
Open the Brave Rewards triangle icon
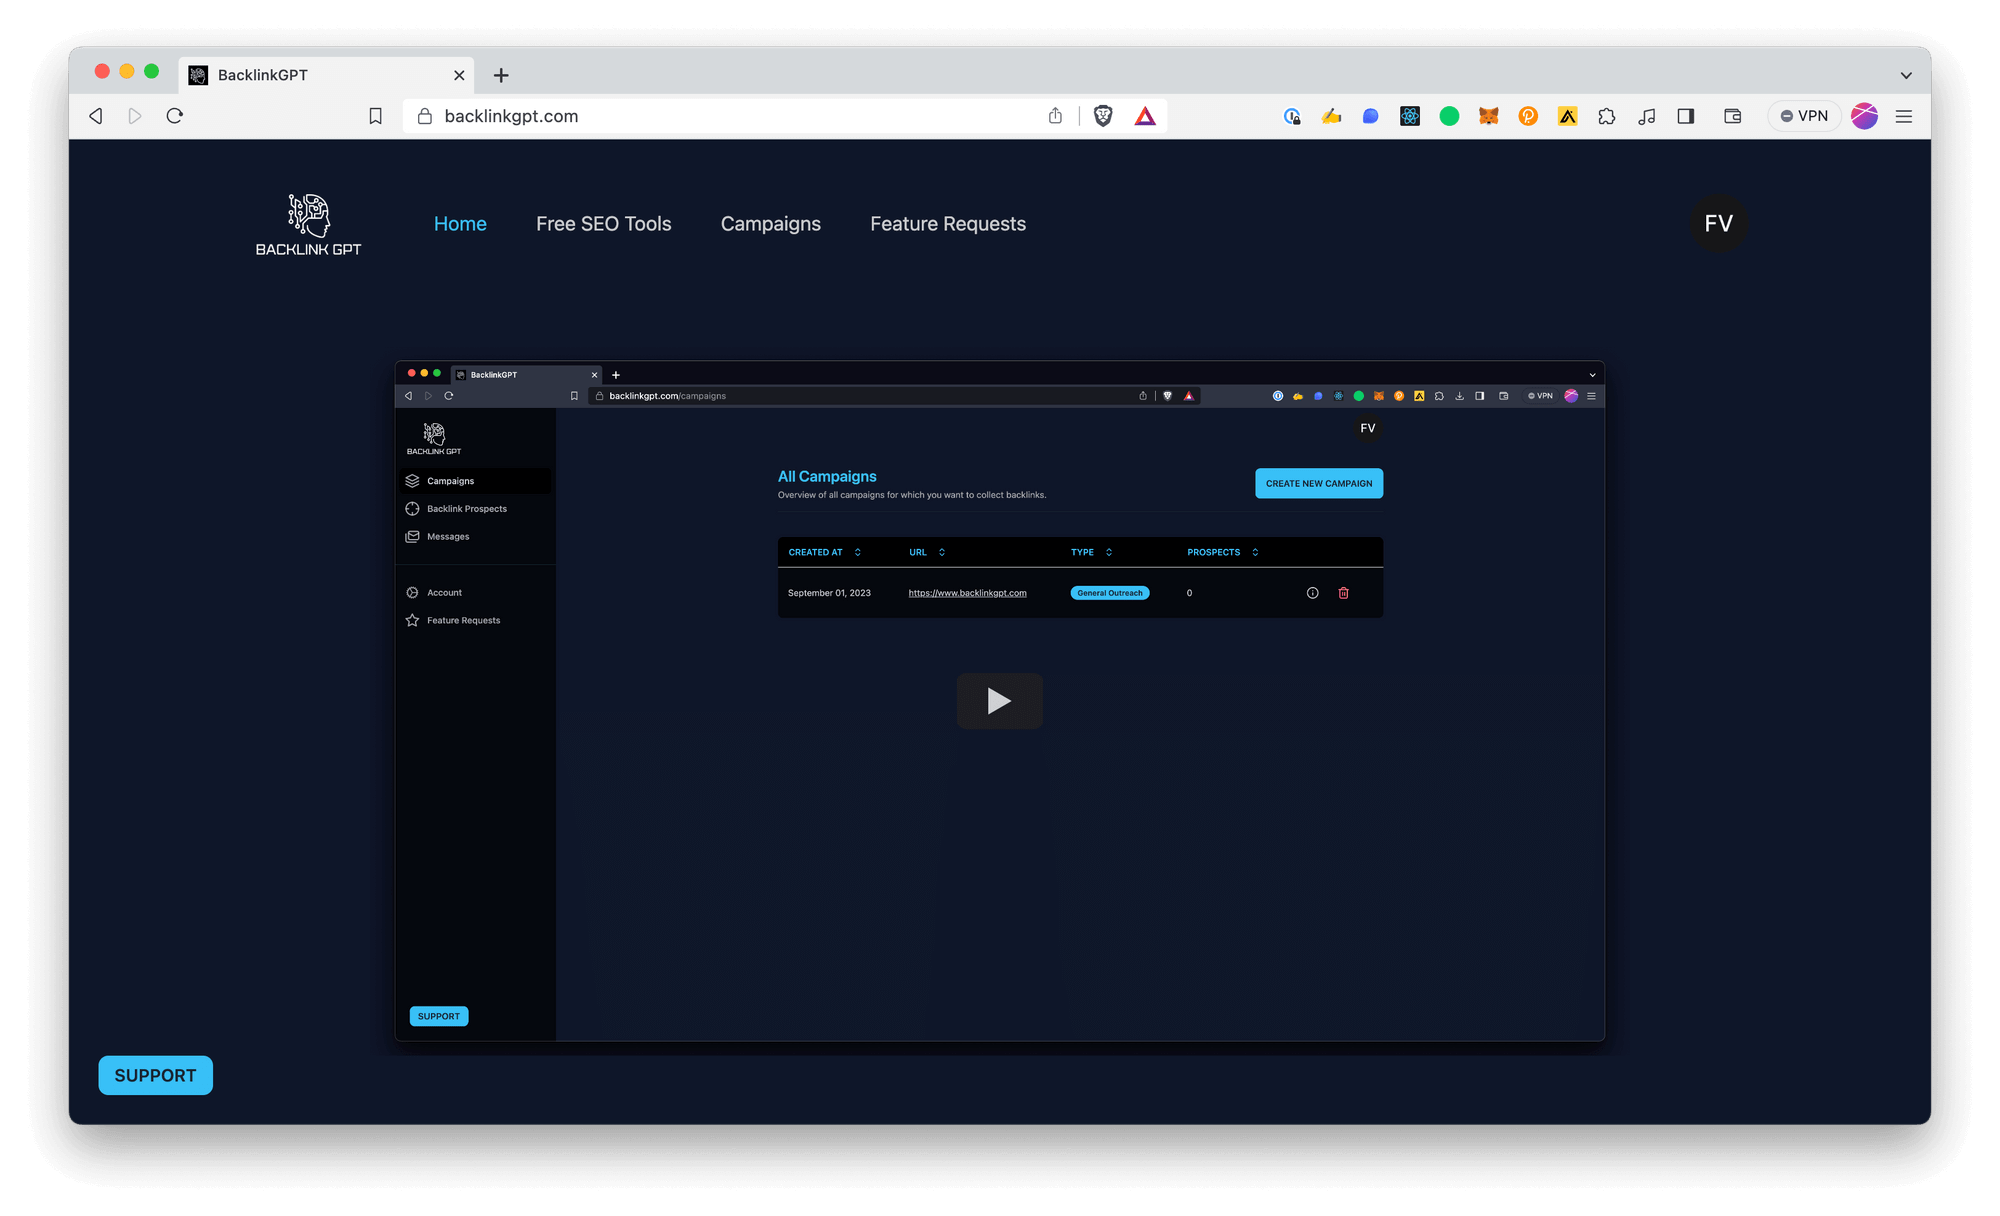coord(1145,116)
